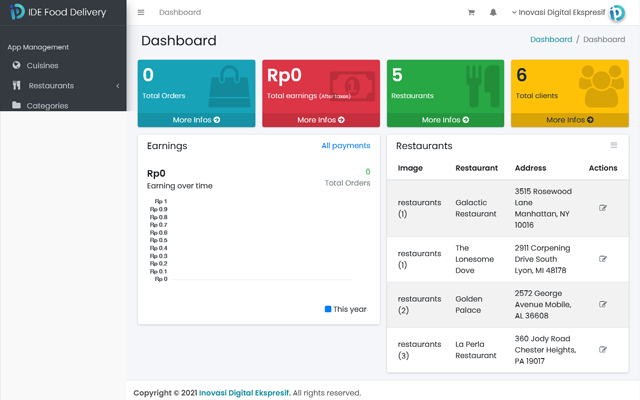The image size is (640, 400).
Task: Click edit icon for La Perla Restaurant
Action: pos(602,350)
